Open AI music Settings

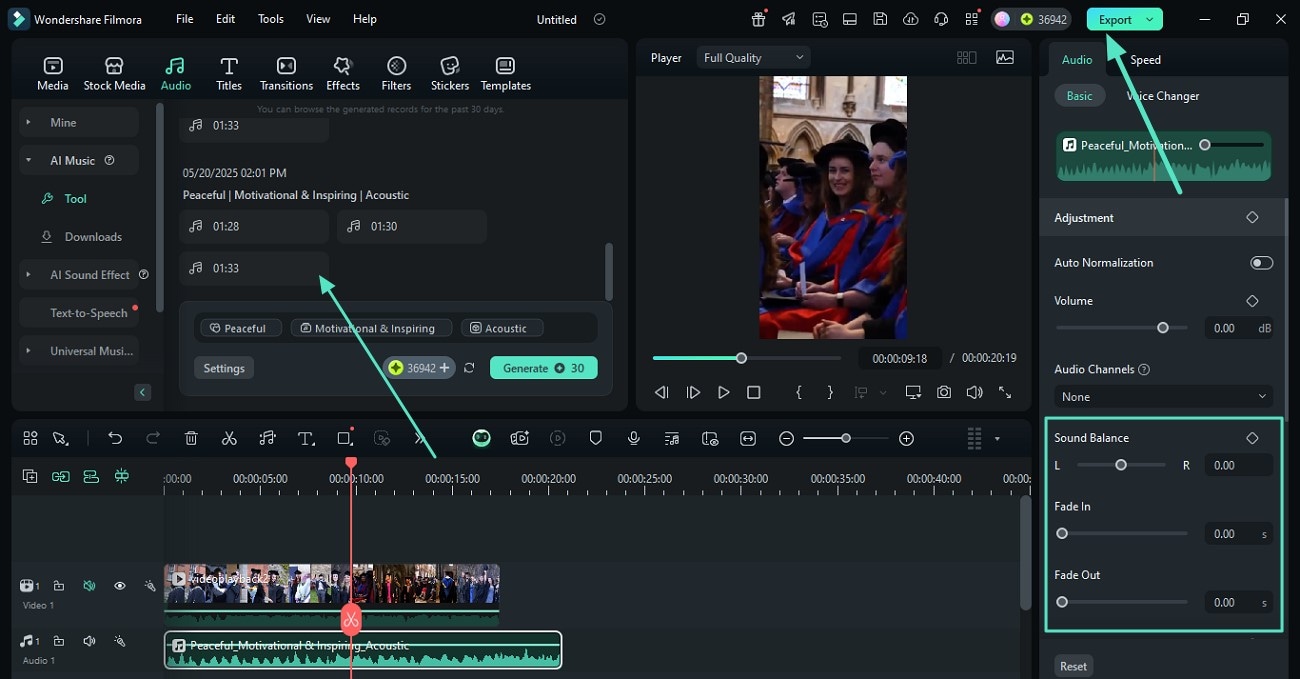click(x=224, y=368)
